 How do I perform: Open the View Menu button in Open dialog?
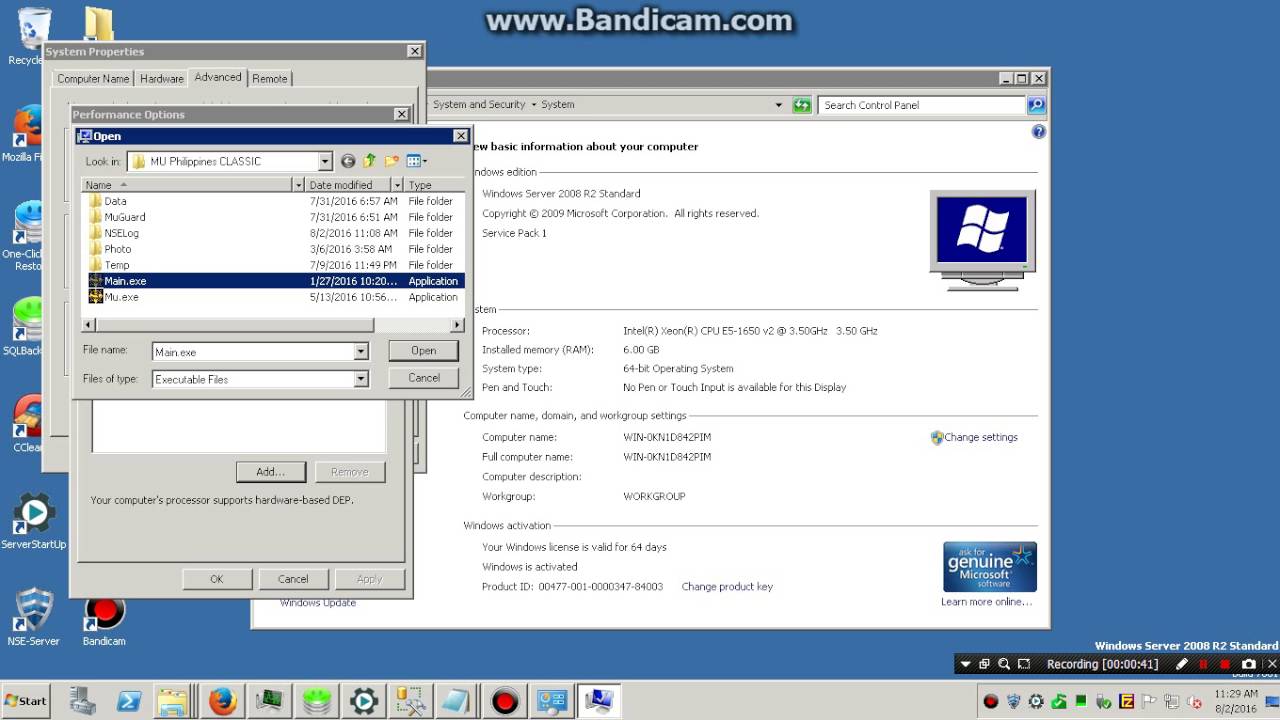(x=416, y=161)
